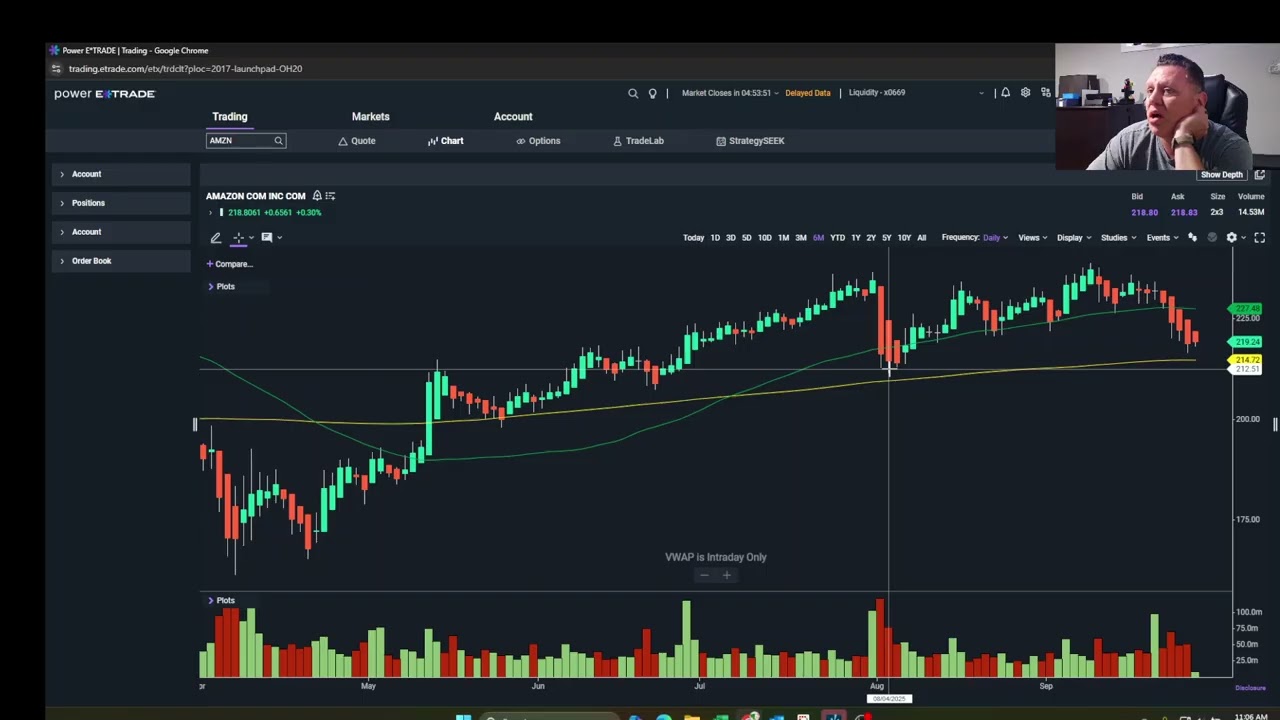
Task: Open the Views dropdown
Action: [x=1032, y=238]
